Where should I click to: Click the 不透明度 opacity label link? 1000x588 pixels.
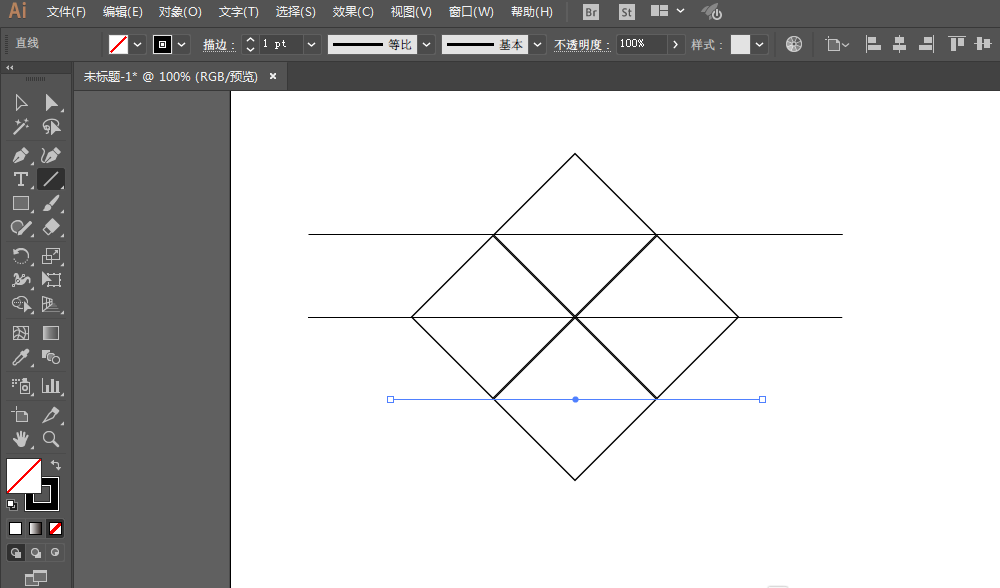pos(581,45)
